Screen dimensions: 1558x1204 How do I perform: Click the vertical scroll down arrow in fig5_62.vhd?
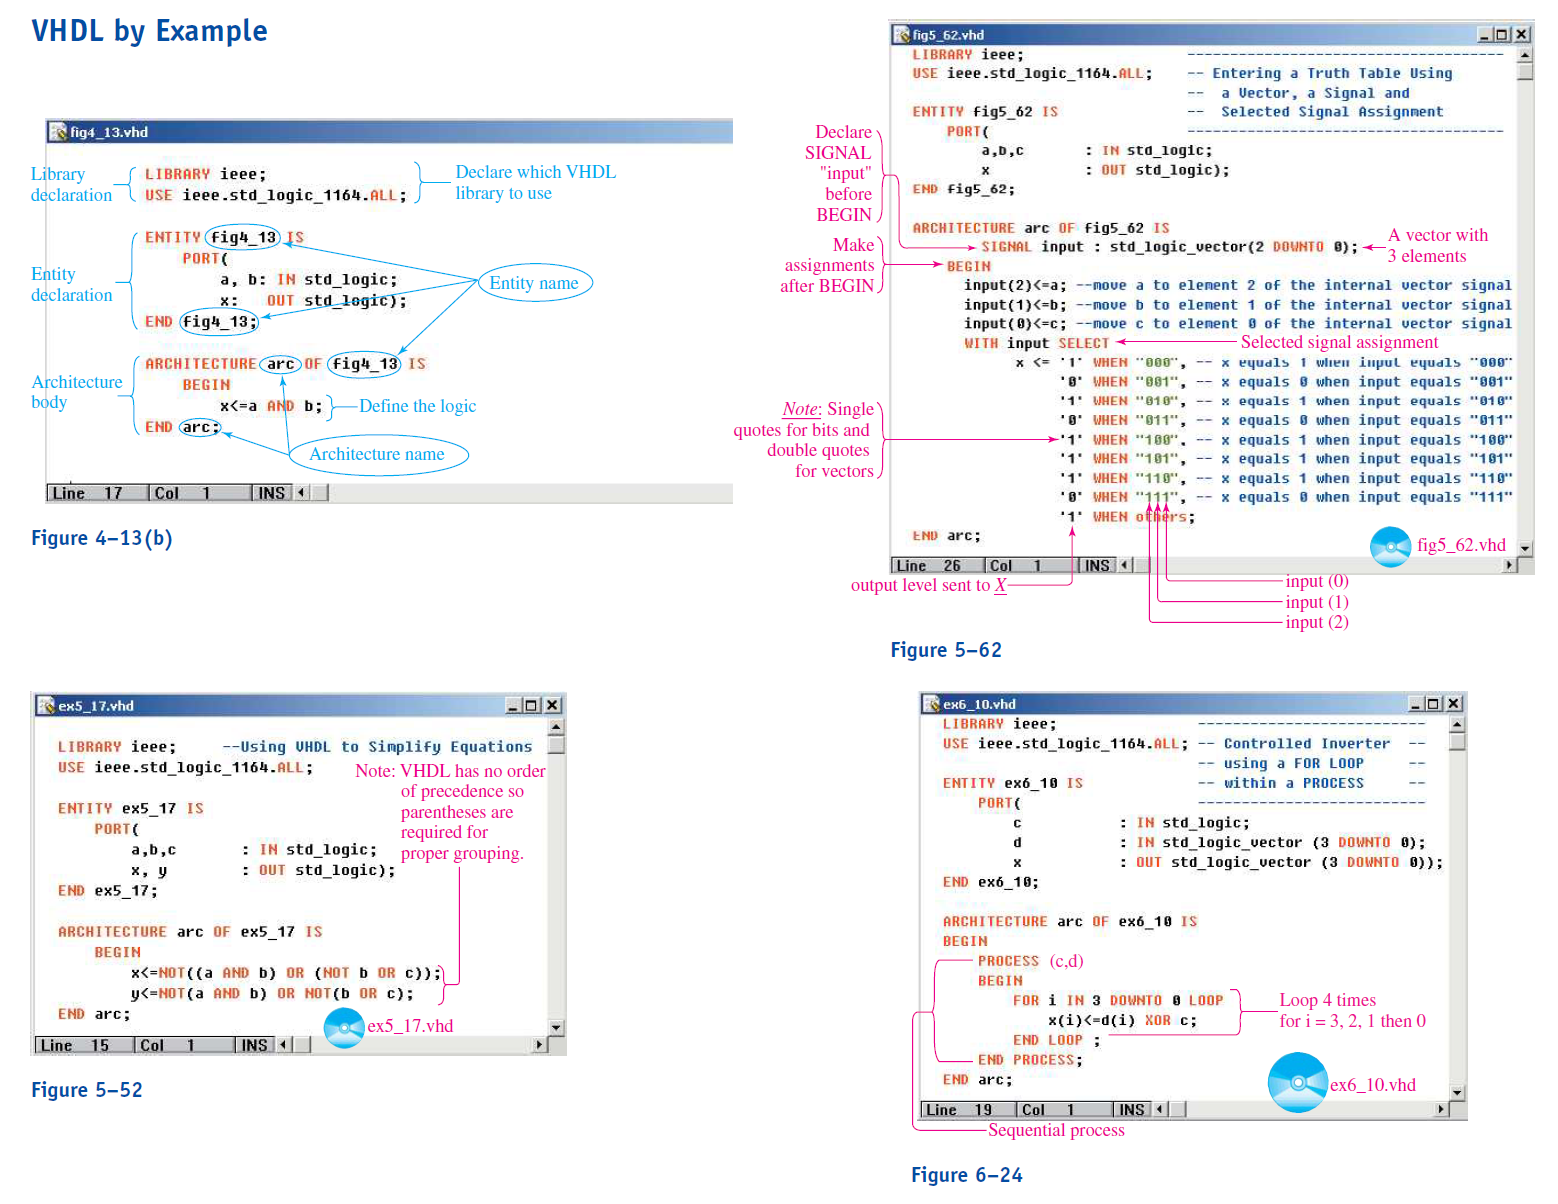tap(1525, 548)
